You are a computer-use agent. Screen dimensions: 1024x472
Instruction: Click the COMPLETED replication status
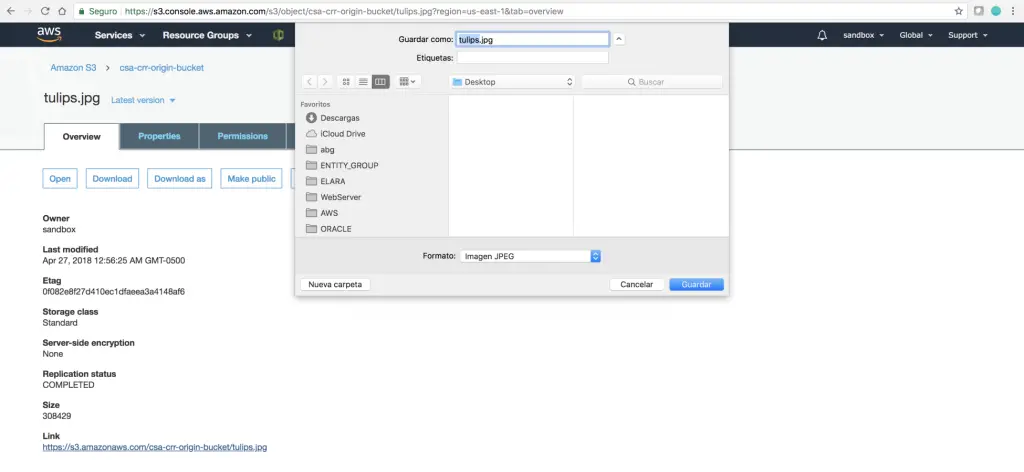[x=69, y=385]
